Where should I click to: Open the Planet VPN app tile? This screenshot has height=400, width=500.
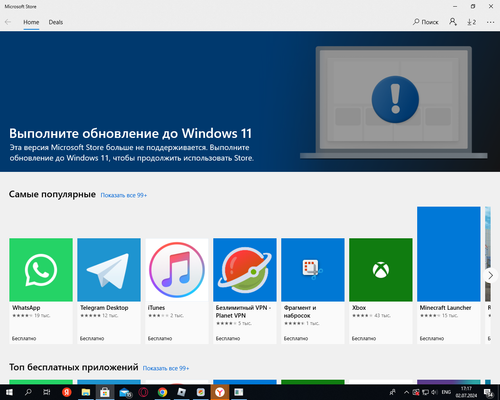tap(245, 291)
